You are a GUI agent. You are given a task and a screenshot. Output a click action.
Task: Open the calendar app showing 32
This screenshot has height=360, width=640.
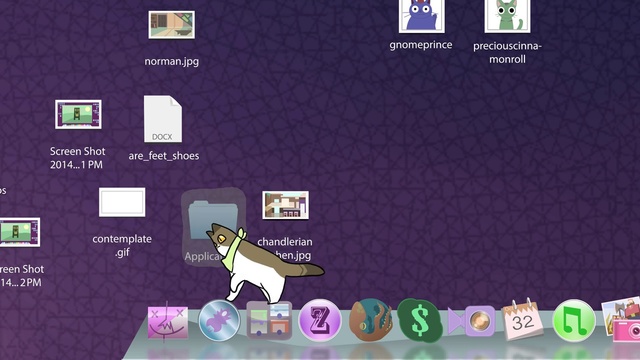[522, 320]
